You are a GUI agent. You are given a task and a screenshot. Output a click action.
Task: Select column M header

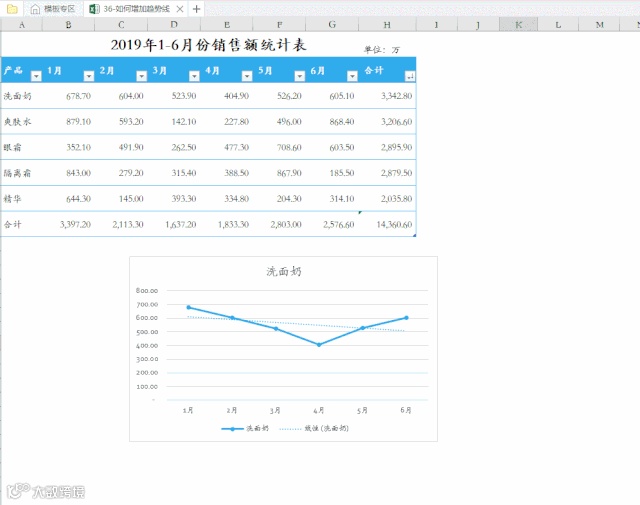pos(599,25)
